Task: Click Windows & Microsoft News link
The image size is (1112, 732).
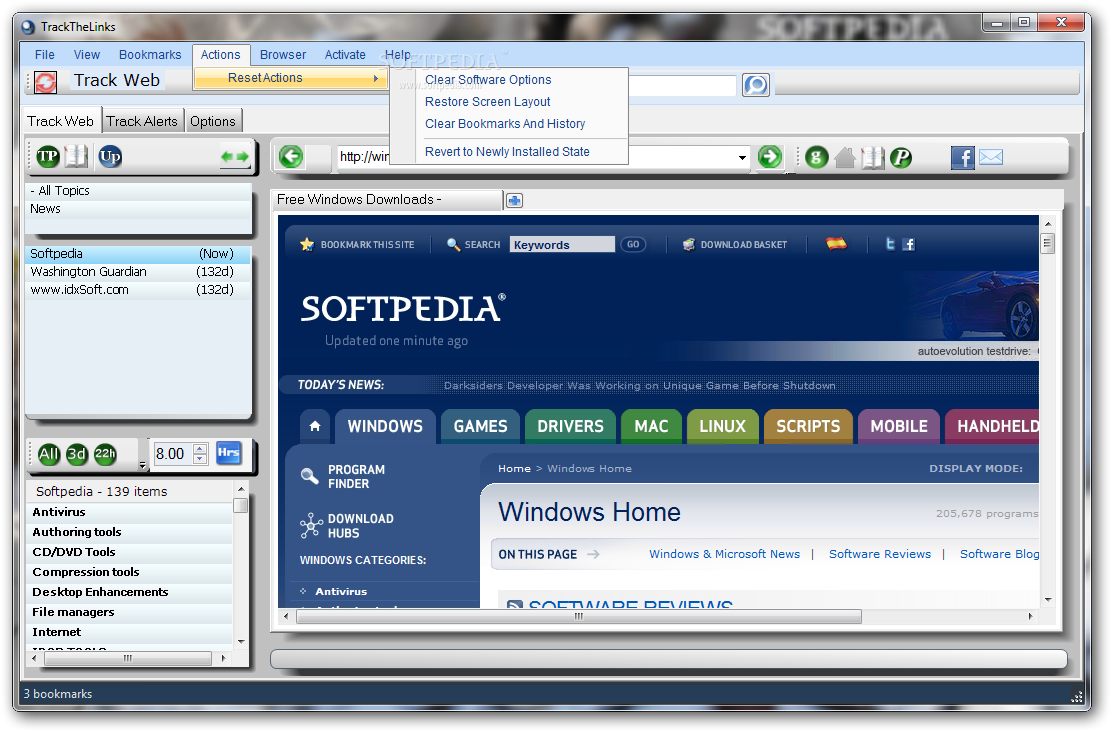Action: [x=724, y=554]
